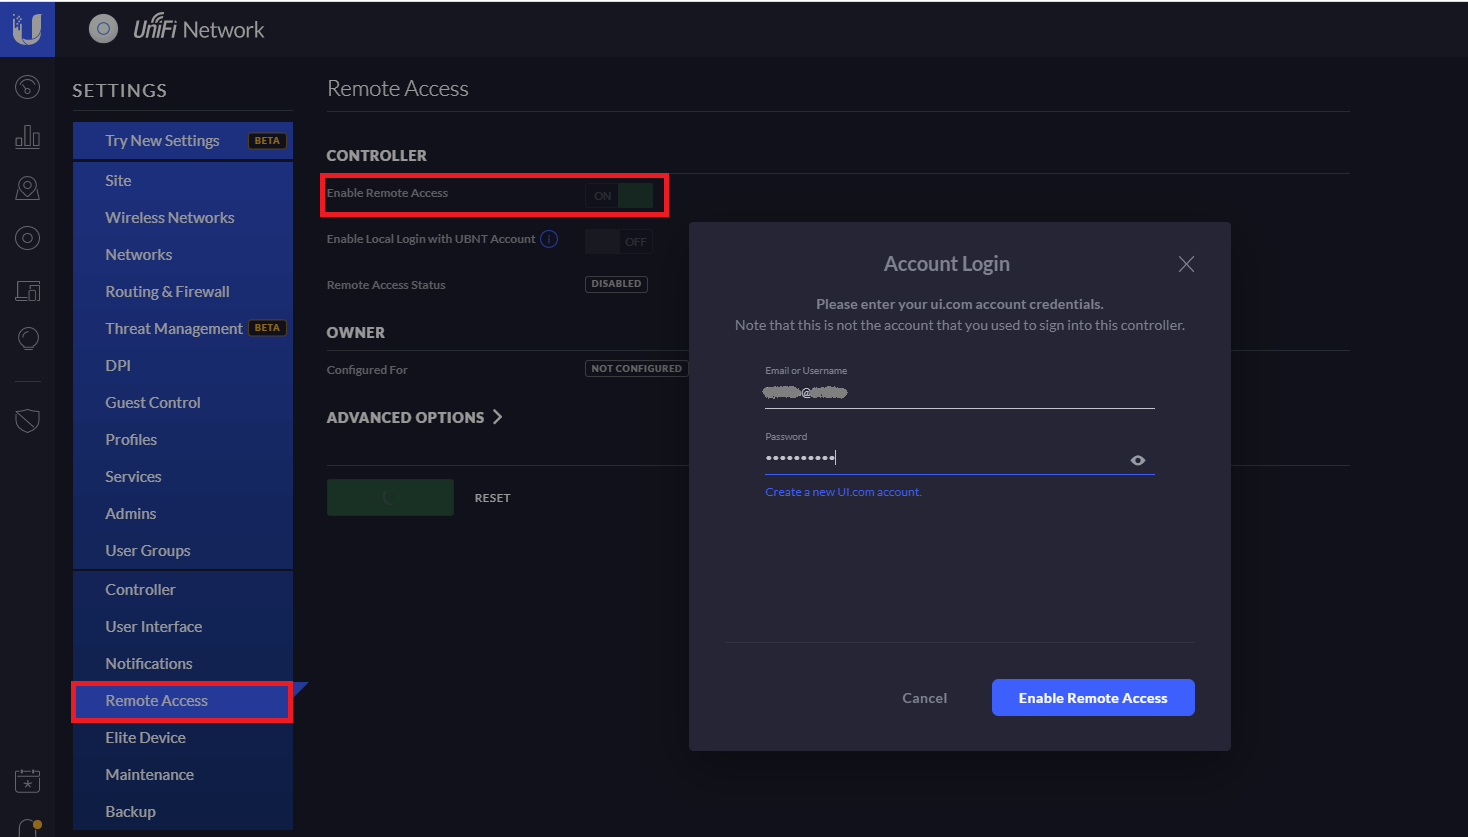Click the site status circle icon
The image size is (1468, 837).
point(103,29)
